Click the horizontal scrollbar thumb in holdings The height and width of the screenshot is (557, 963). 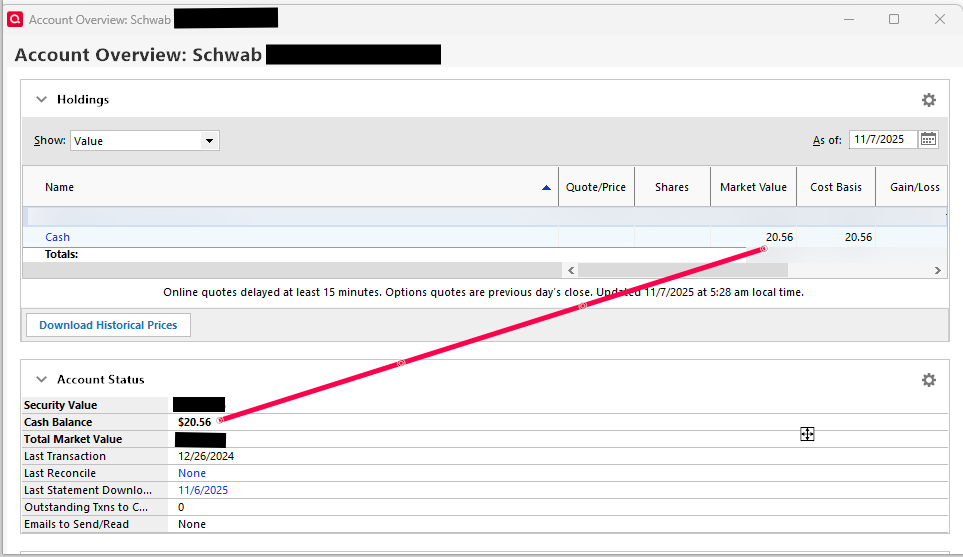pos(683,270)
